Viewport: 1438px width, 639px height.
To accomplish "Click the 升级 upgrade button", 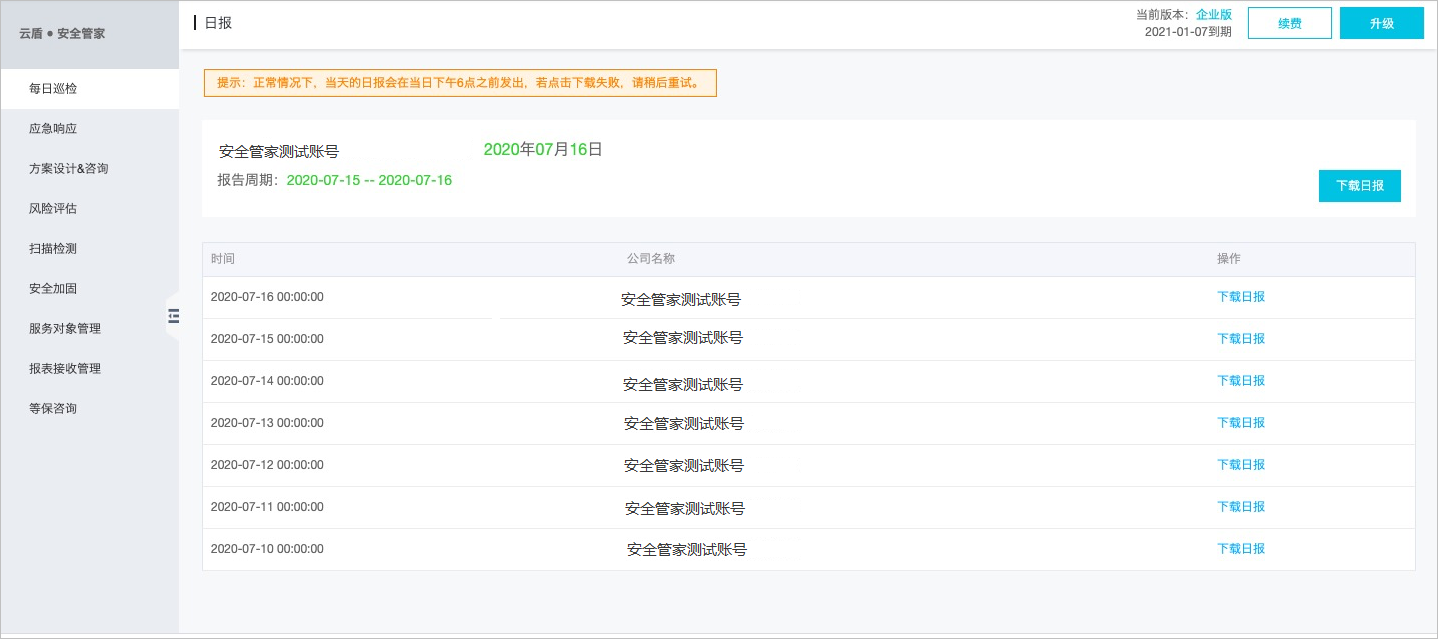I will click(x=1382, y=23).
